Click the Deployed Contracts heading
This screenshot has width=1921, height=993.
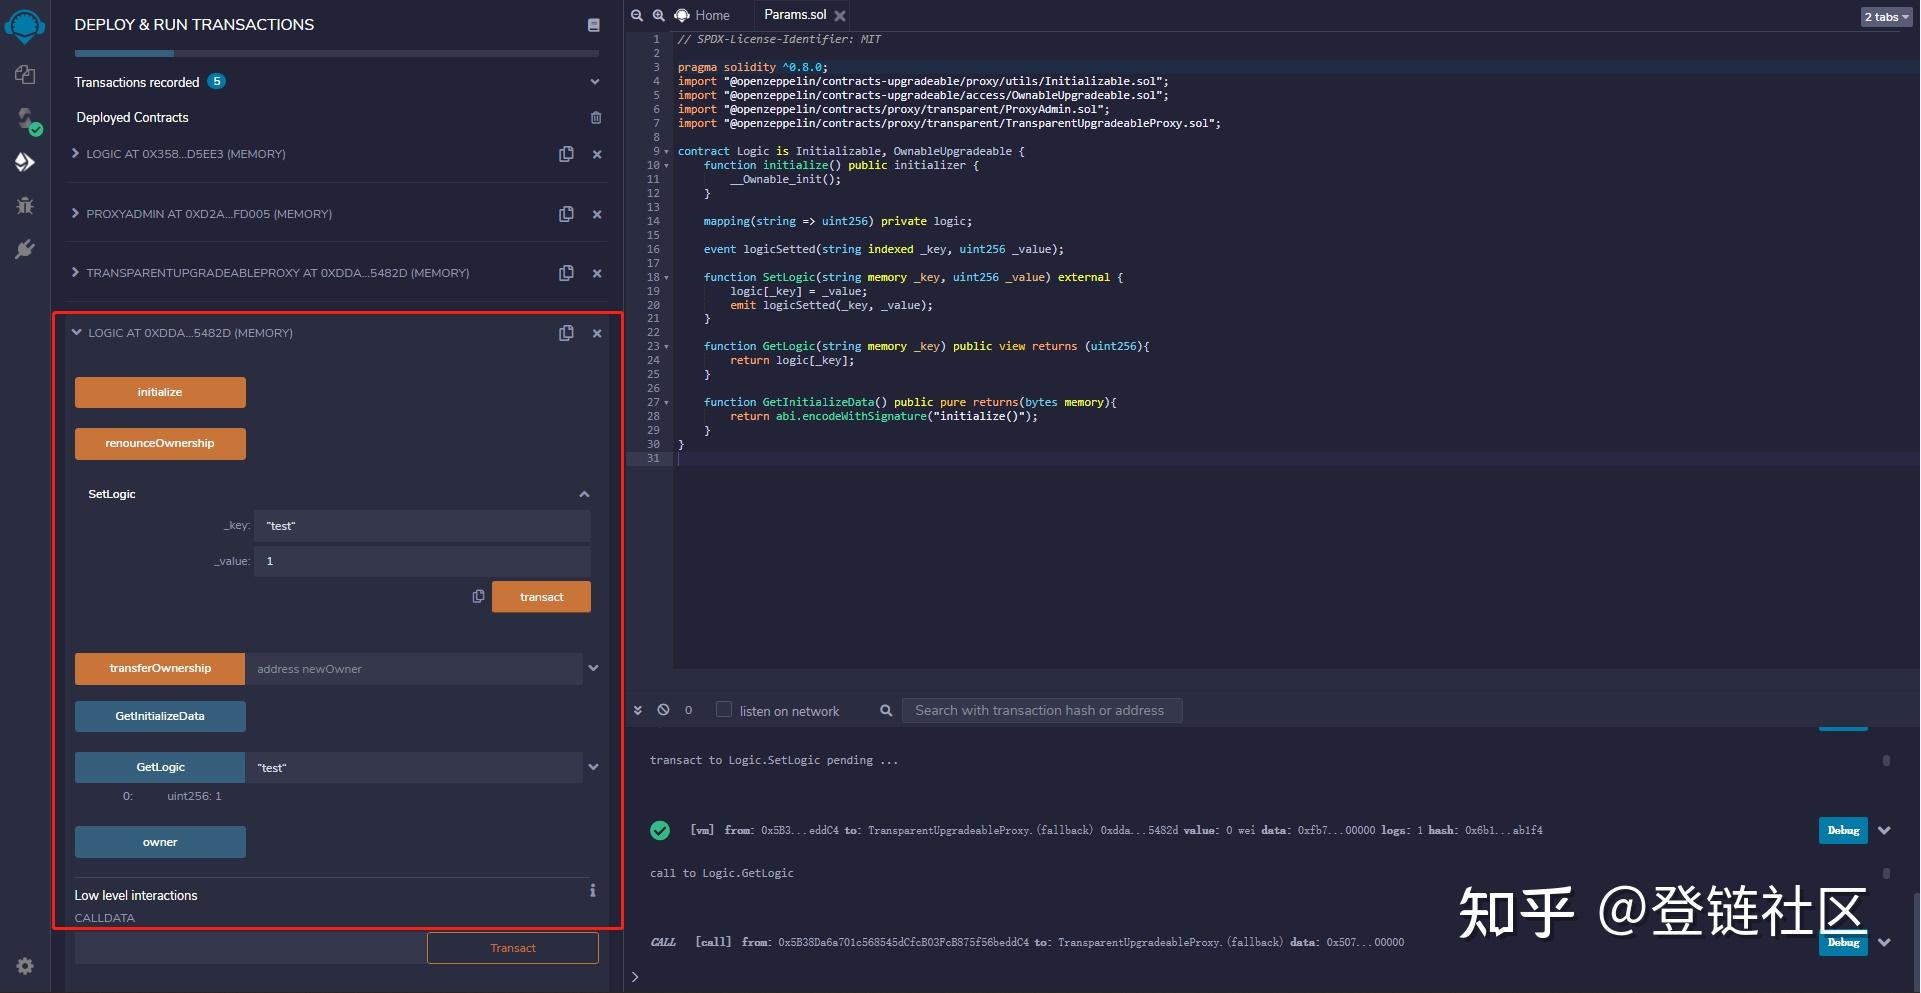point(132,117)
